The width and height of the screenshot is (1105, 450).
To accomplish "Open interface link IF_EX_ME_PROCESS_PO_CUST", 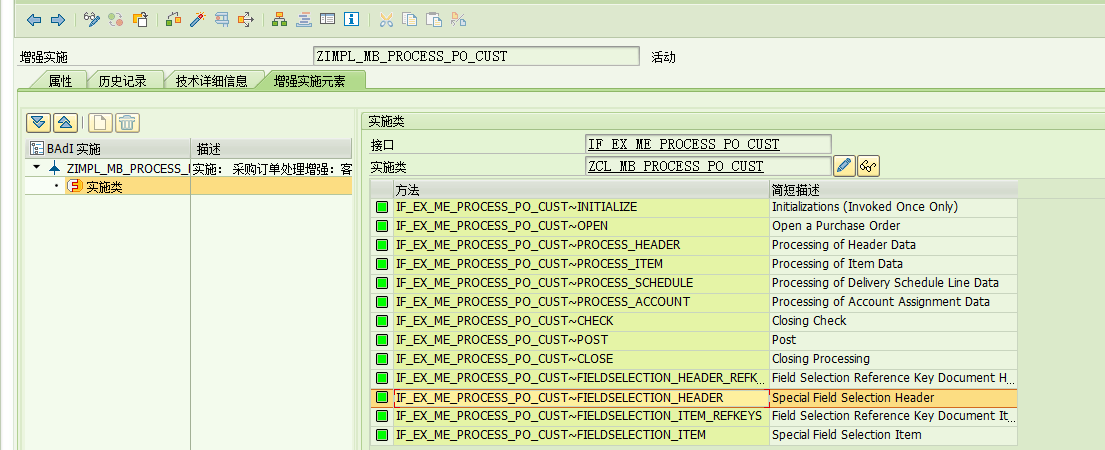I will 684,145.
